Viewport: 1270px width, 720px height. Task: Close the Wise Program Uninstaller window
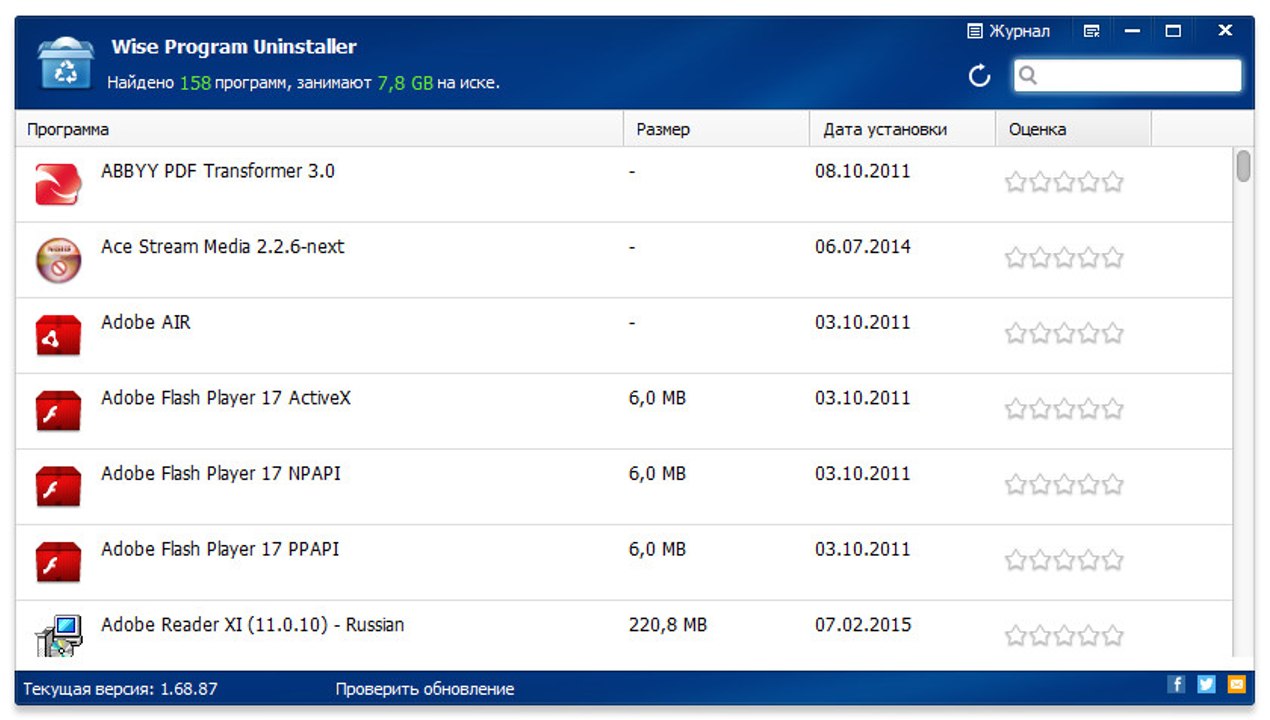(x=1225, y=31)
